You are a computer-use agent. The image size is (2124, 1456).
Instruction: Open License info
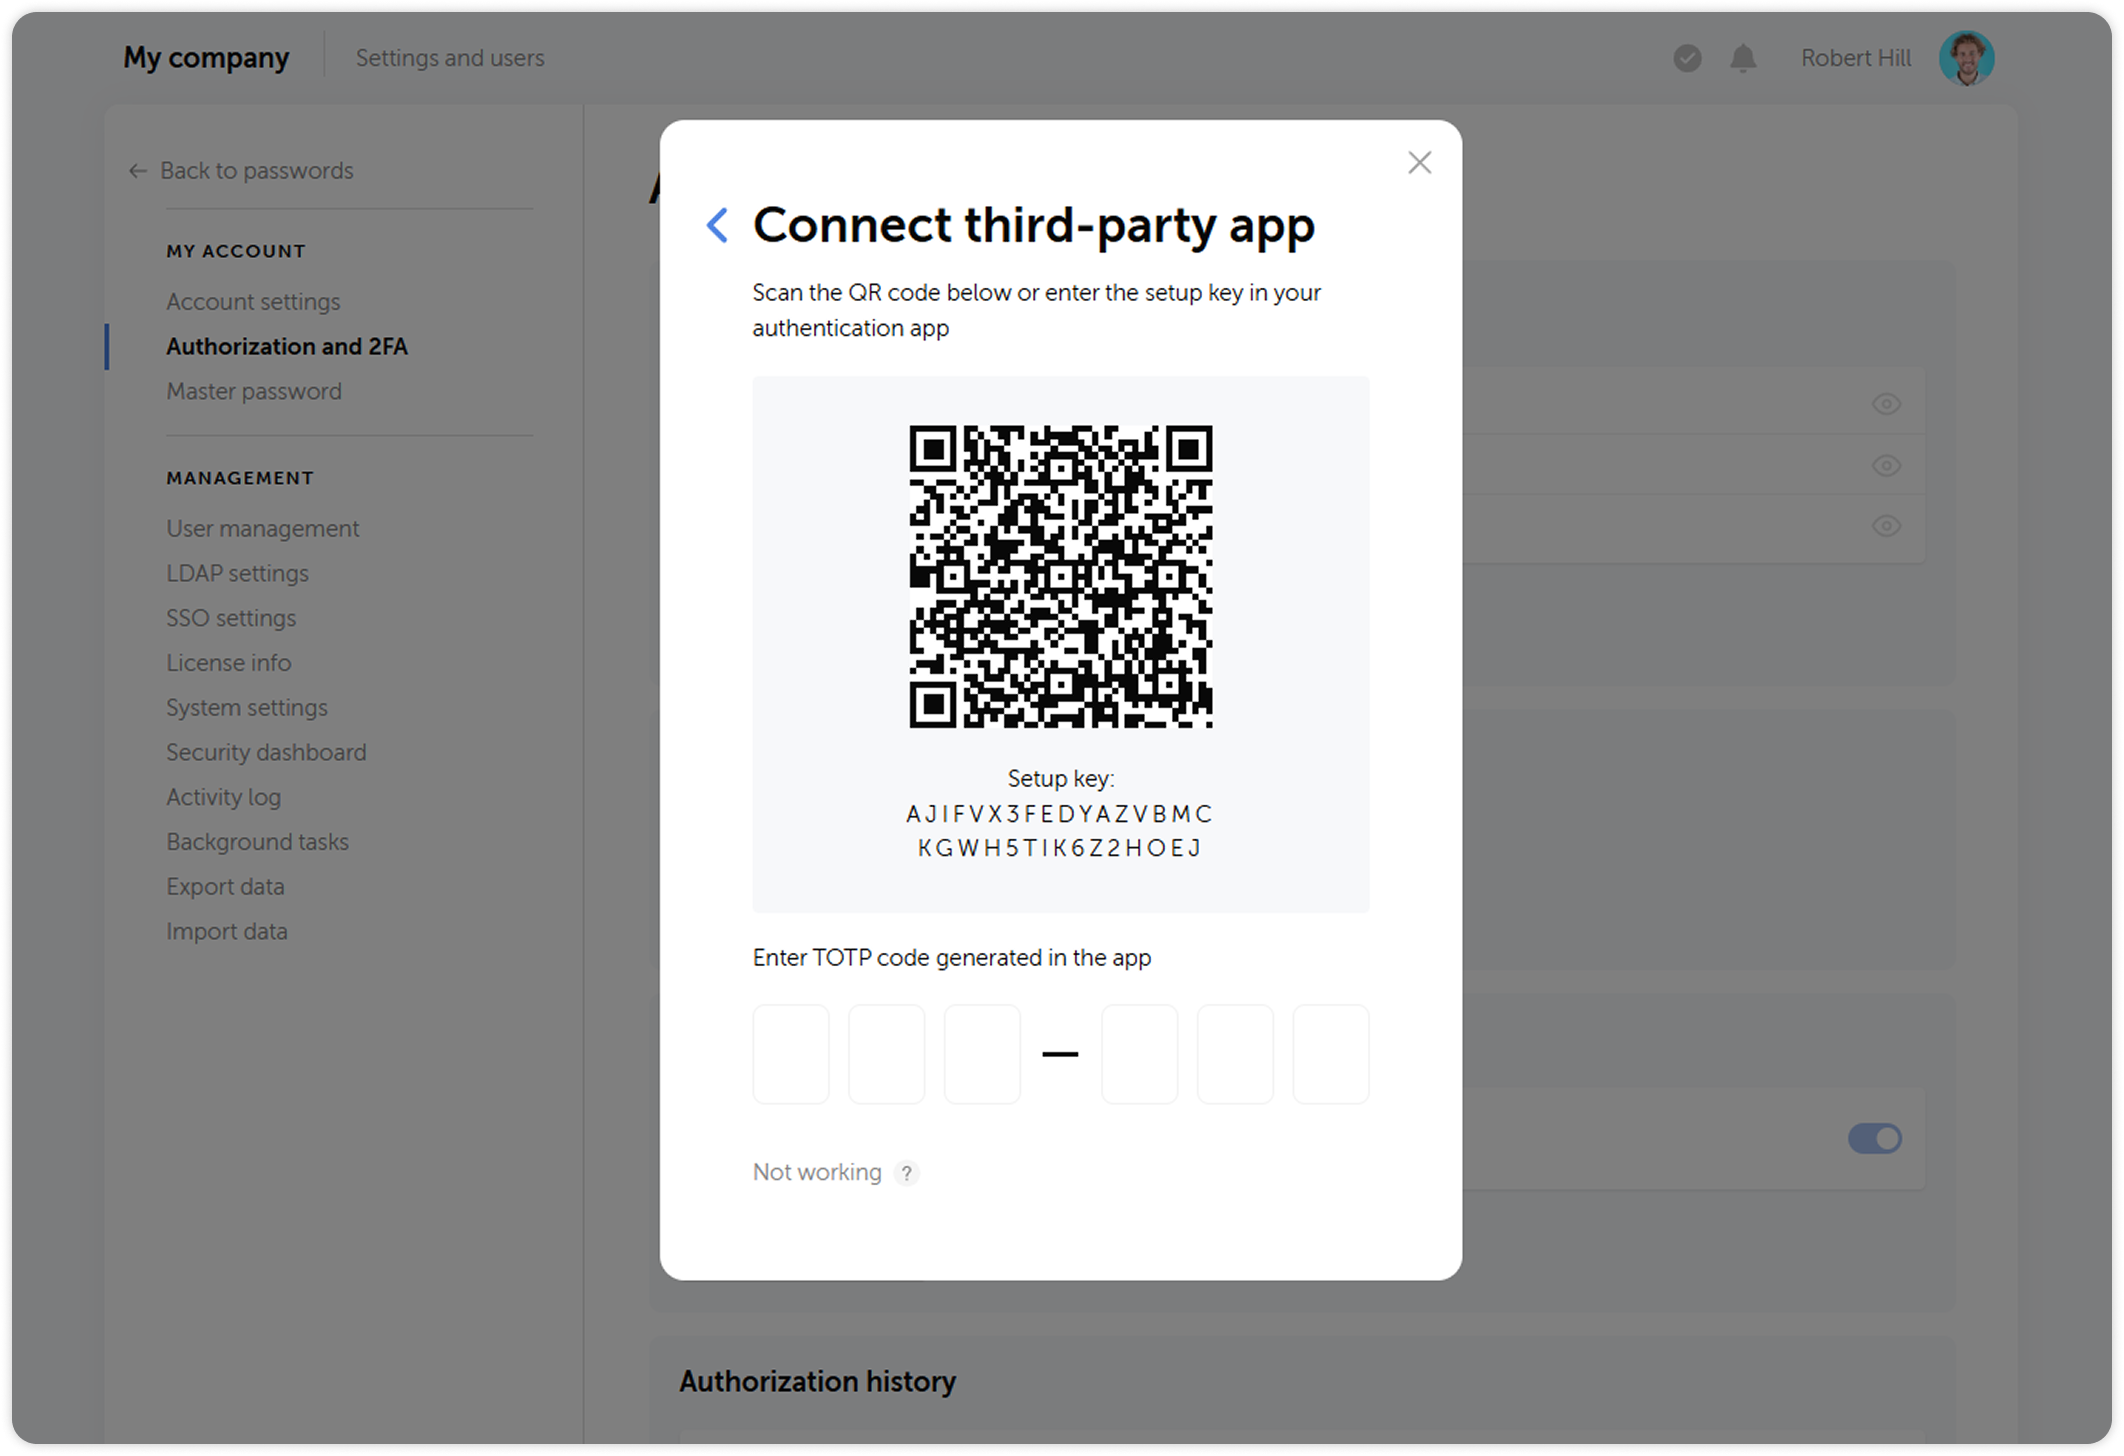228,663
